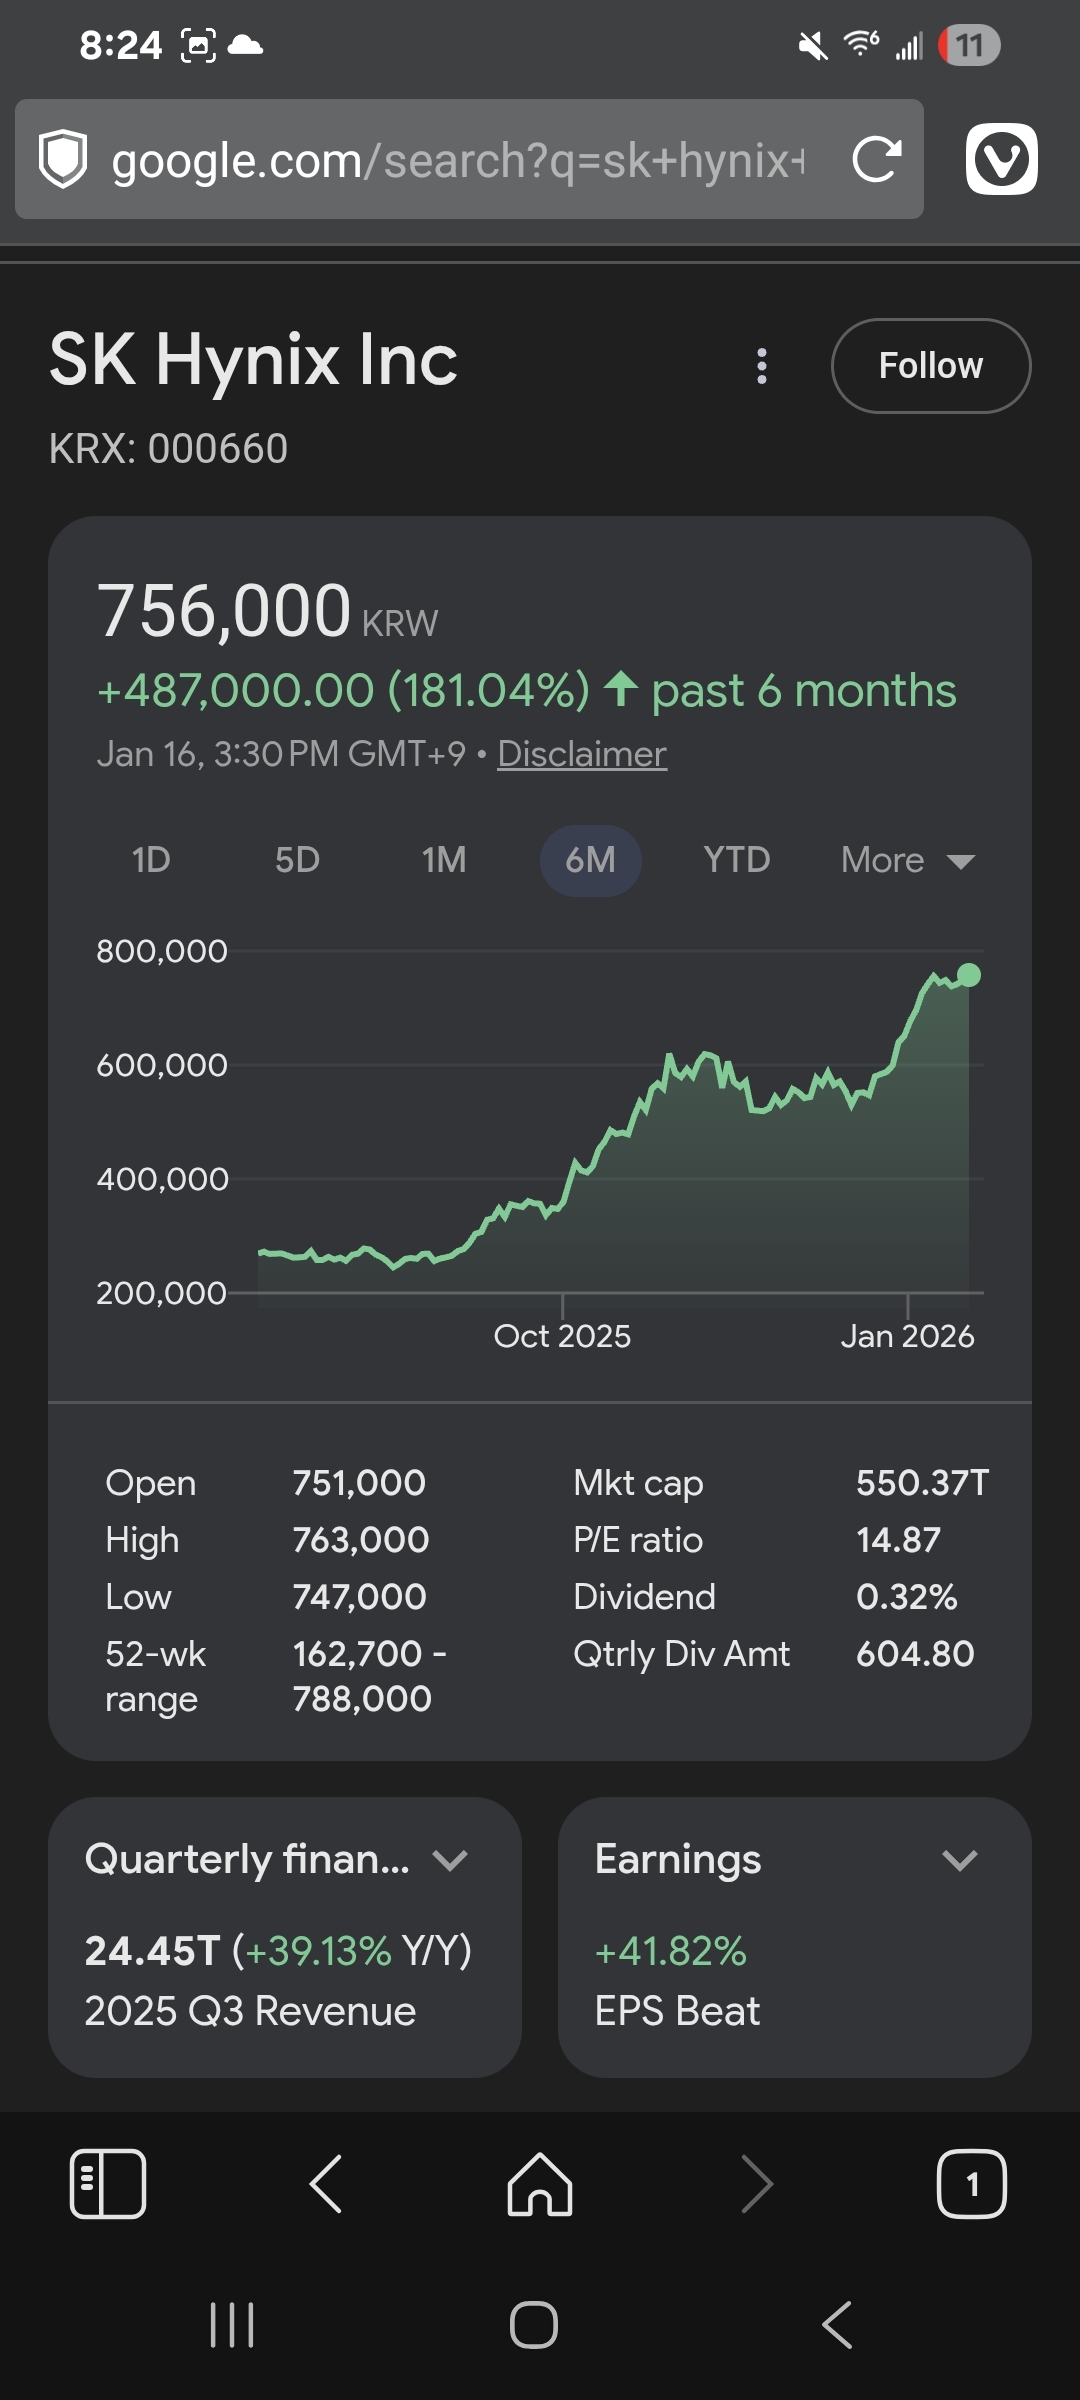The height and width of the screenshot is (2400, 1080).
Task: Tap the Android system back button
Action: click(837, 2325)
